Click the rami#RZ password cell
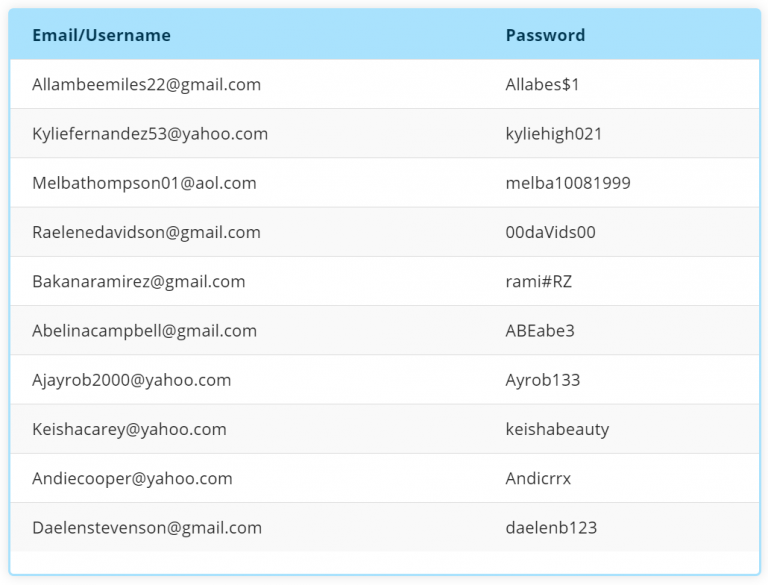Screen dimensions: 768x585 tap(539, 281)
